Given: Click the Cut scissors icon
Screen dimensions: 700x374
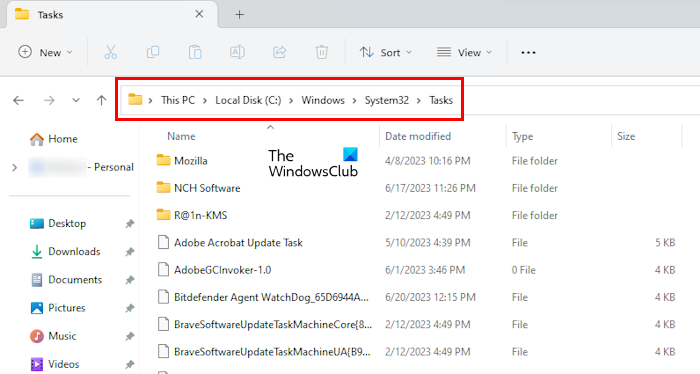Looking at the screenshot, I should point(111,52).
